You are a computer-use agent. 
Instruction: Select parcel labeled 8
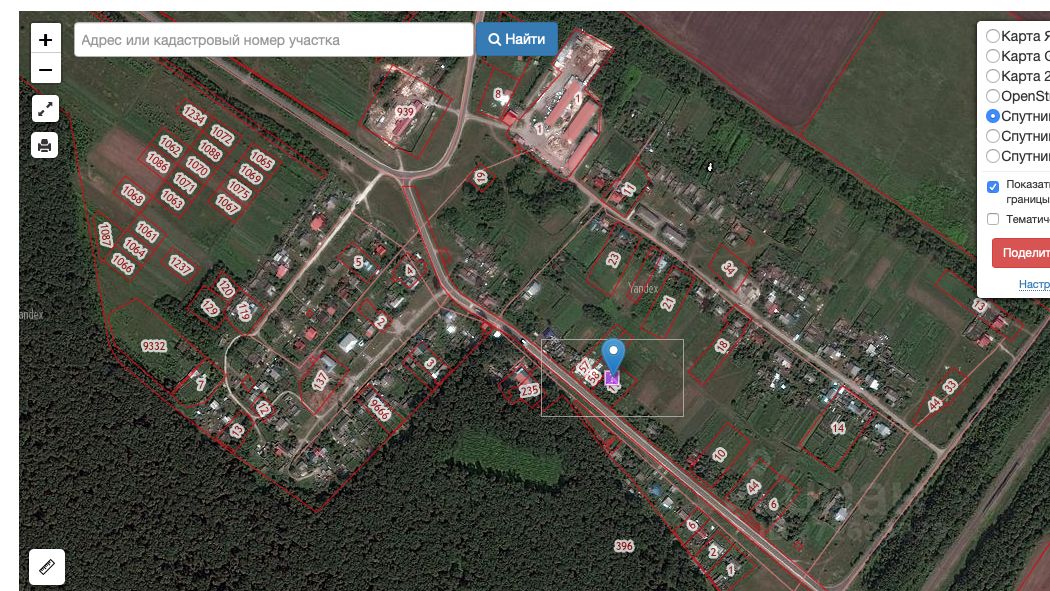pyautogui.click(x=498, y=94)
